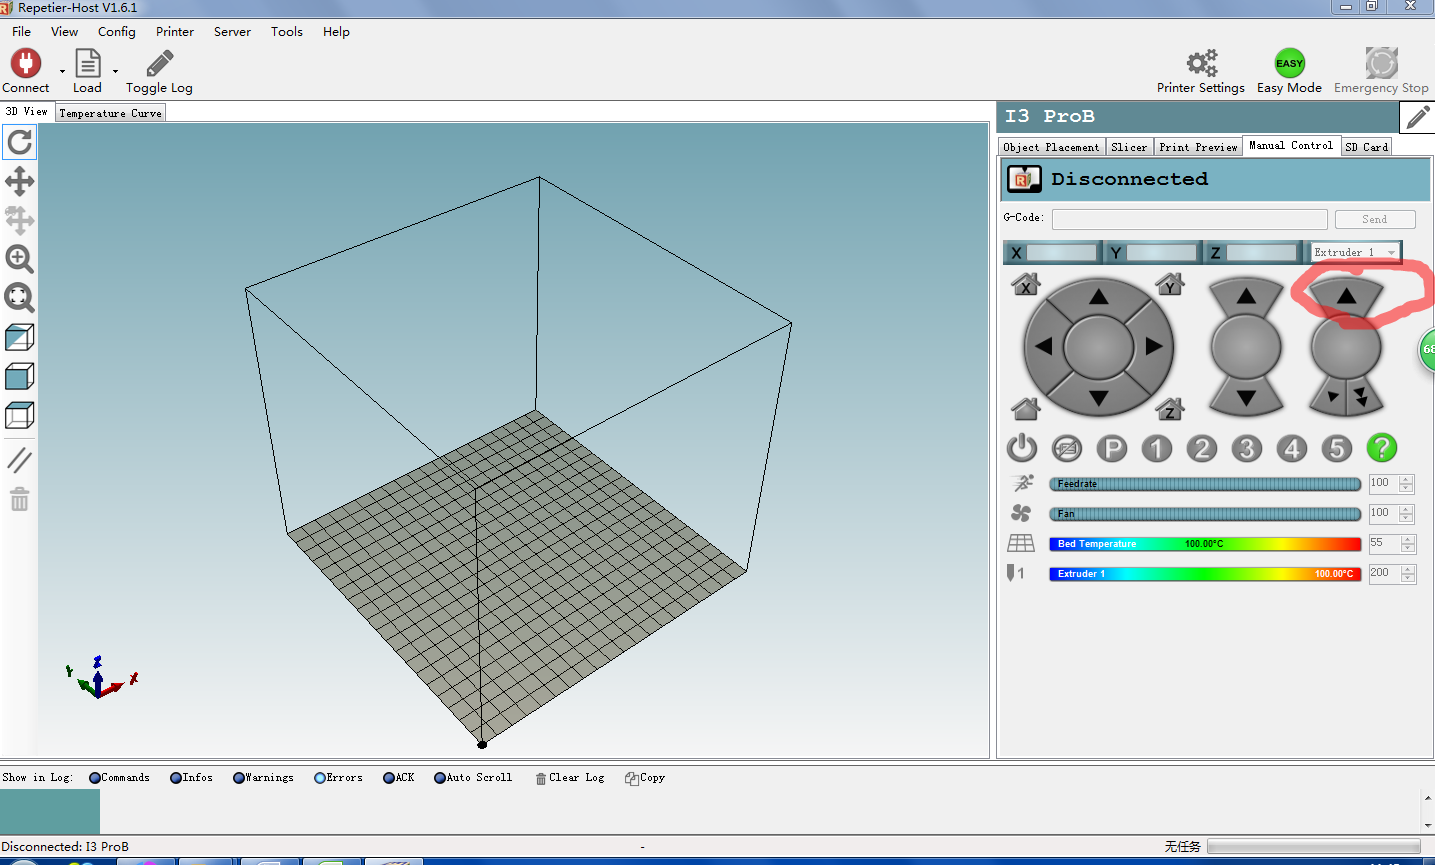Run custom script button 1

(1157, 448)
